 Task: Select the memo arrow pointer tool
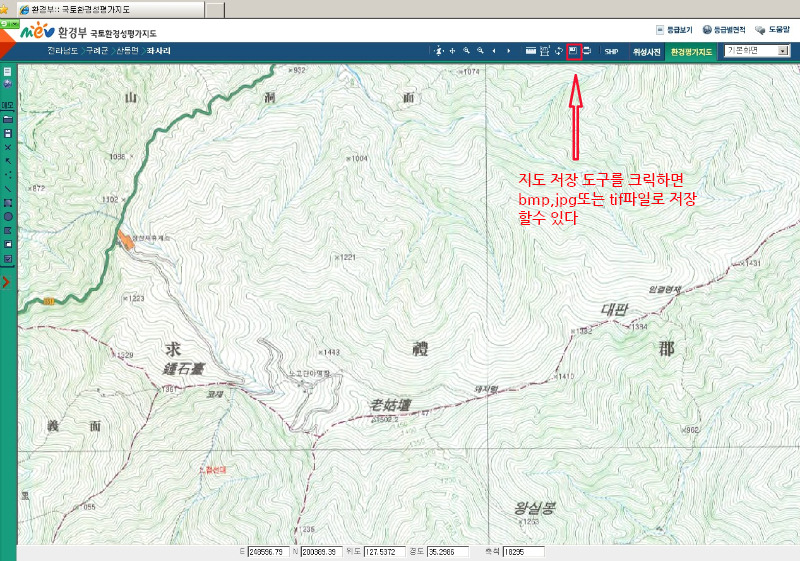point(8,161)
